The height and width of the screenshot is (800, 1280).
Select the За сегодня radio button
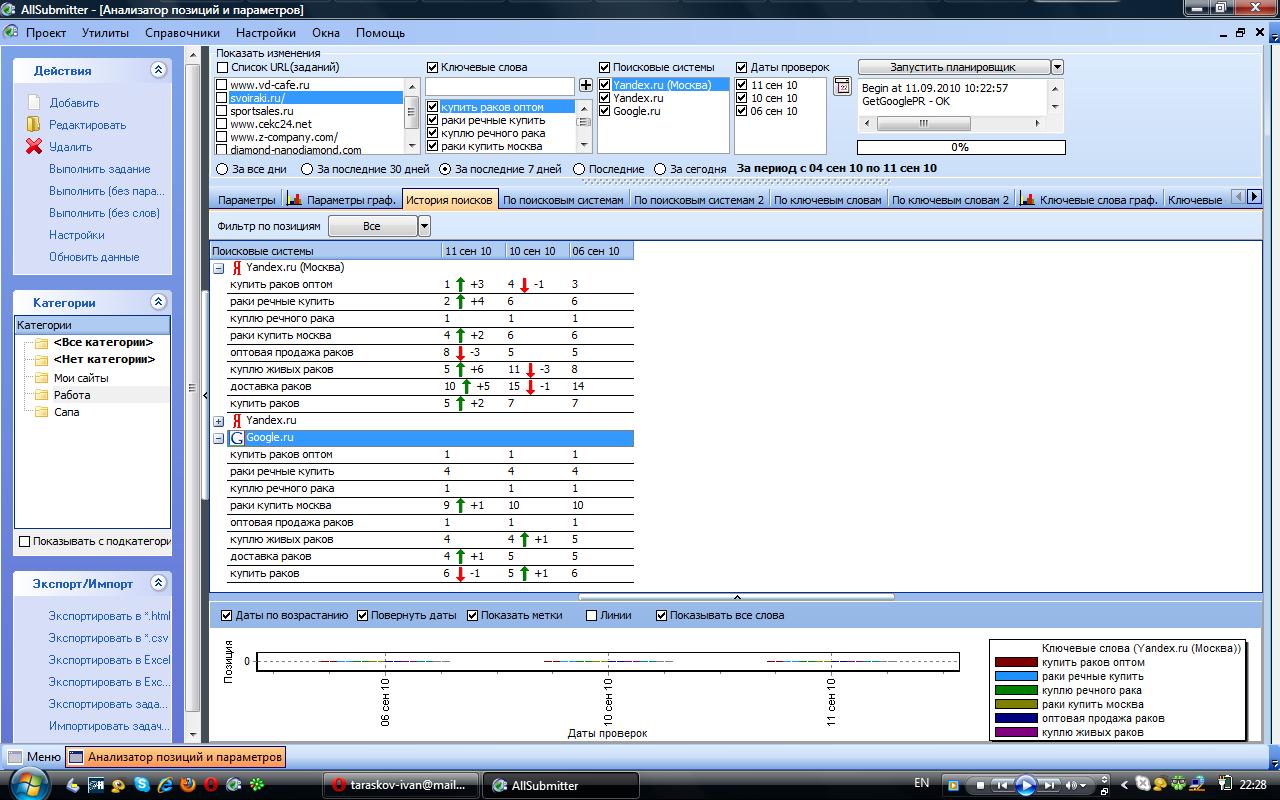tap(660, 169)
